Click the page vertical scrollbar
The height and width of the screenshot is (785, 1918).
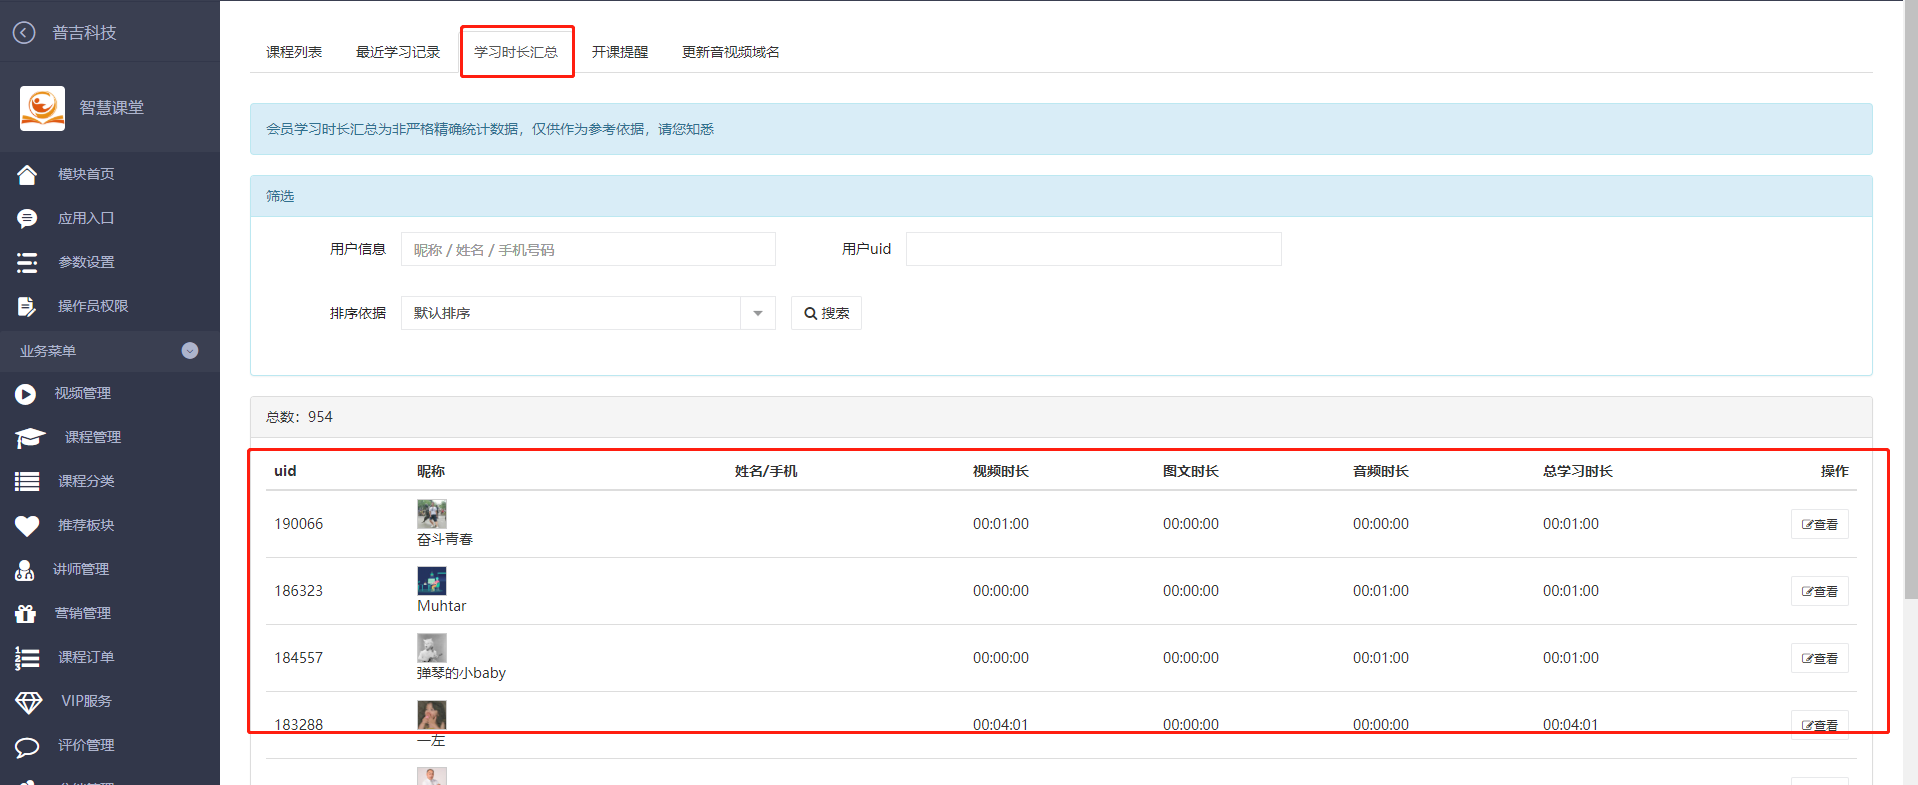[x=1911, y=300]
